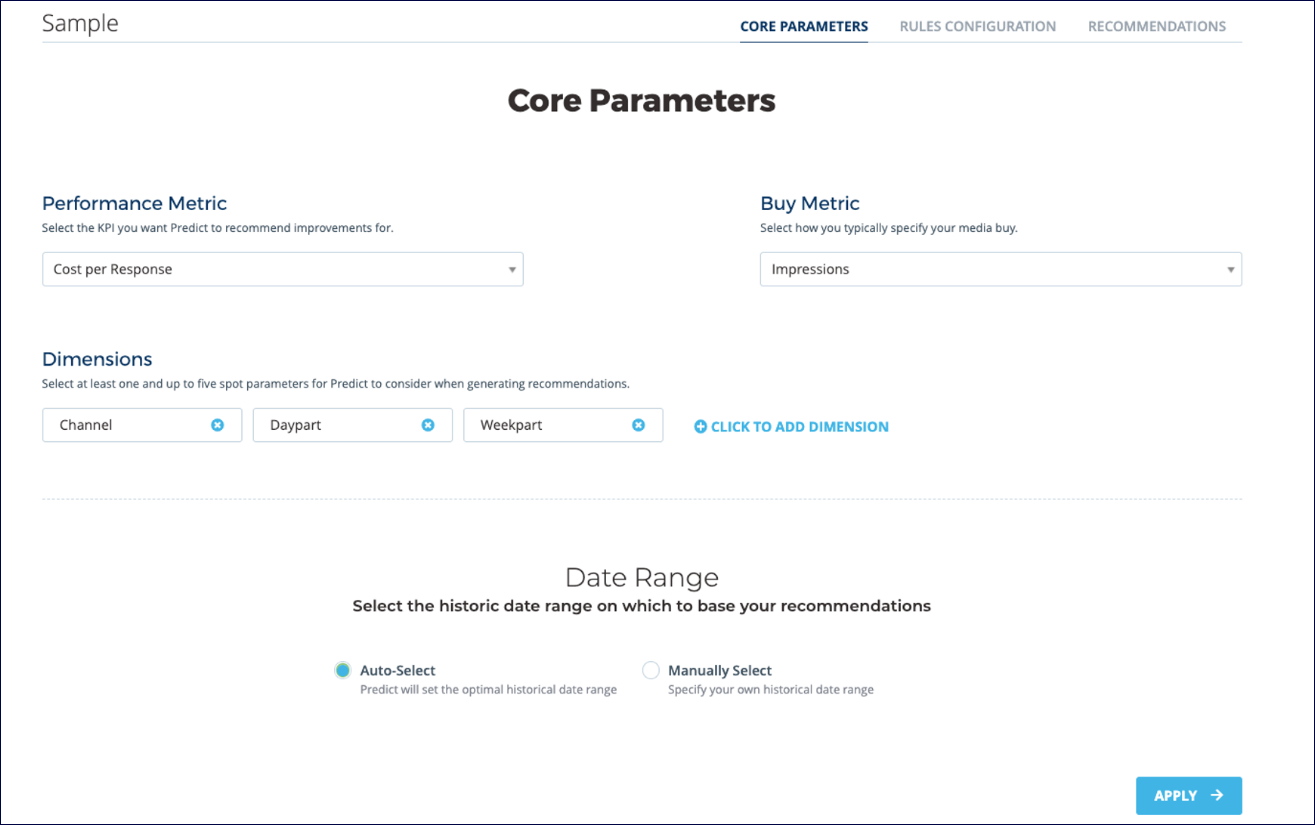Click the dropdown caret in the Performance Metric field
Image resolution: width=1315 pixels, height=825 pixels.
coord(511,269)
